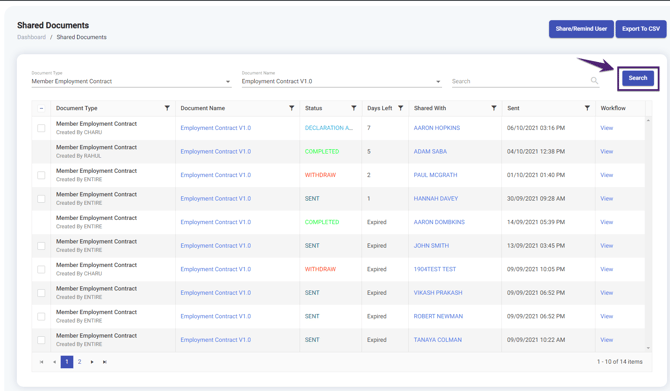670x391 pixels.
Task: Go to last page arrow in pager
Action: tap(105, 362)
